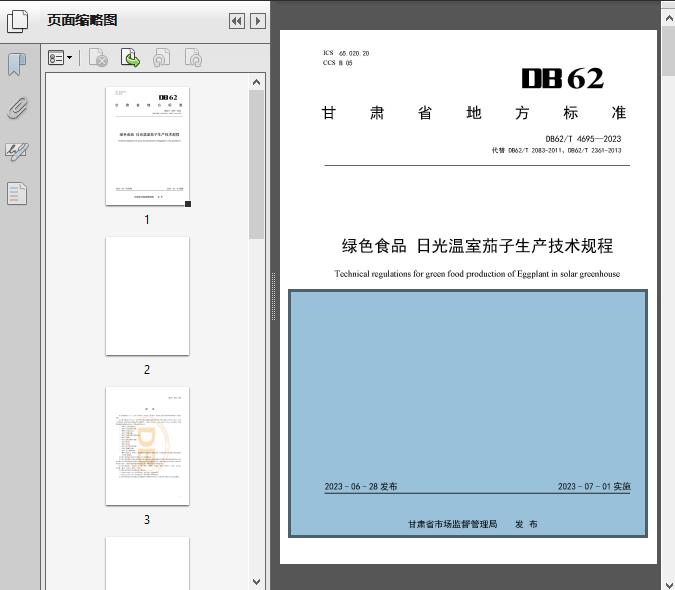The height and width of the screenshot is (590, 675).
Task: Open thumbnail options dropdown menu
Action: [x=60, y=58]
